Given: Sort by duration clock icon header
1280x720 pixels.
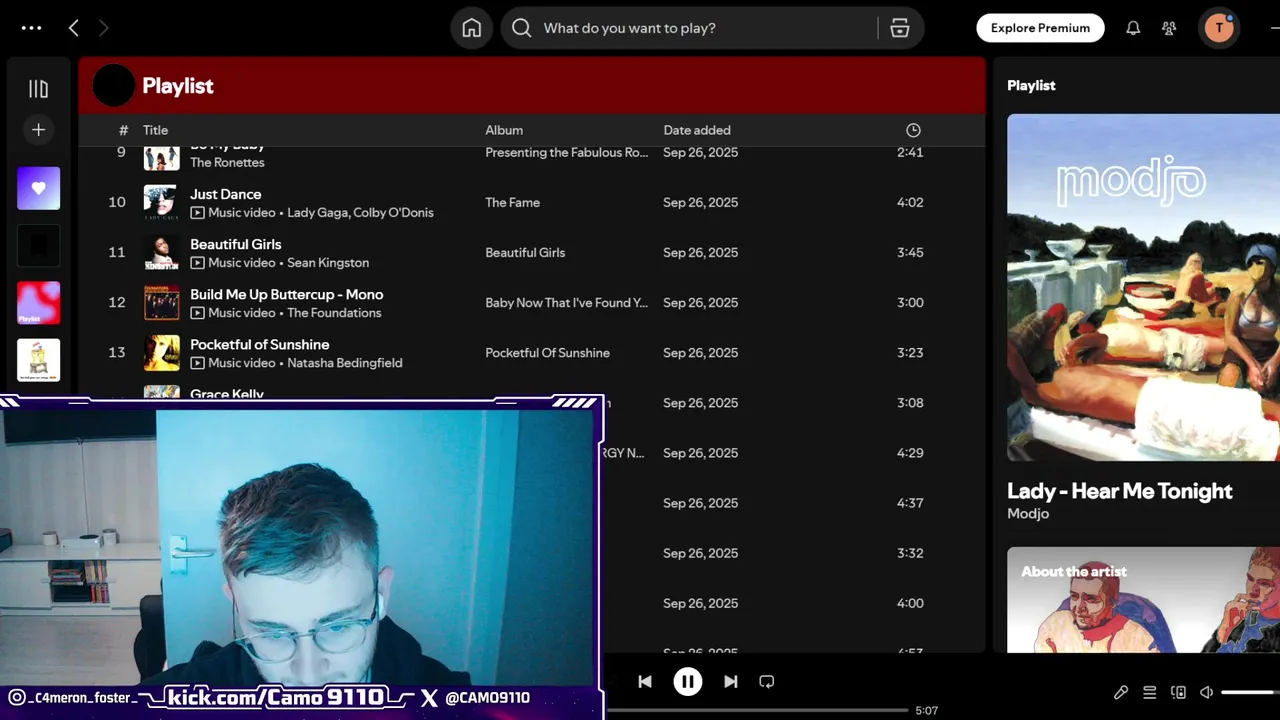Looking at the screenshot, I should [913, 130].
